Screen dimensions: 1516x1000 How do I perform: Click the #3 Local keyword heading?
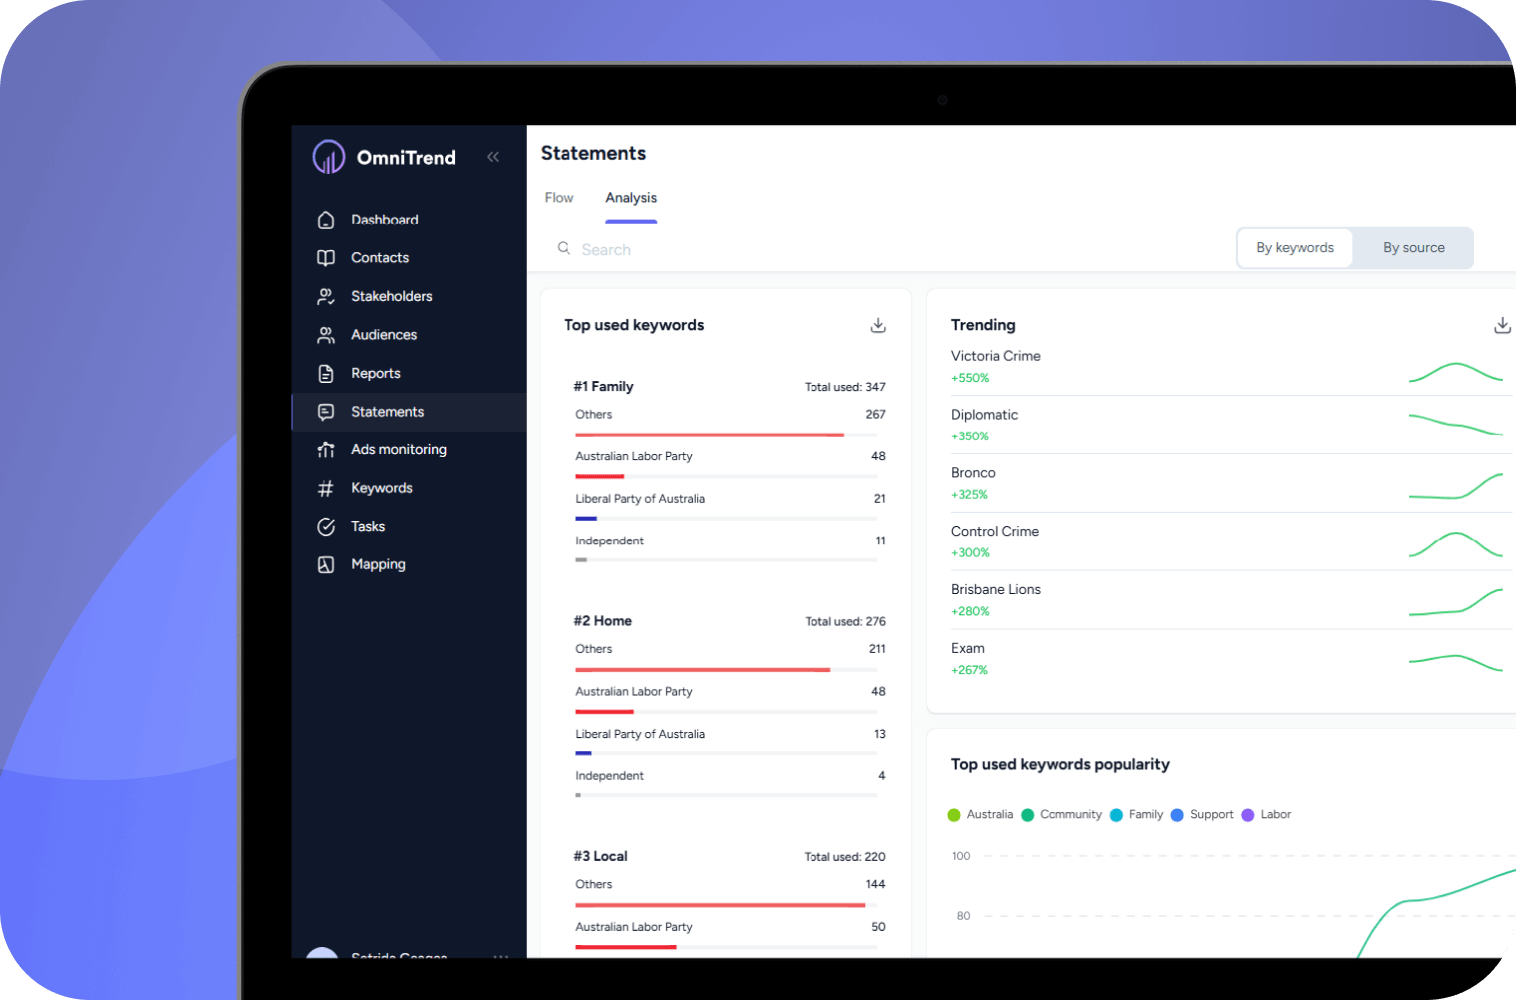click(600, 856)
